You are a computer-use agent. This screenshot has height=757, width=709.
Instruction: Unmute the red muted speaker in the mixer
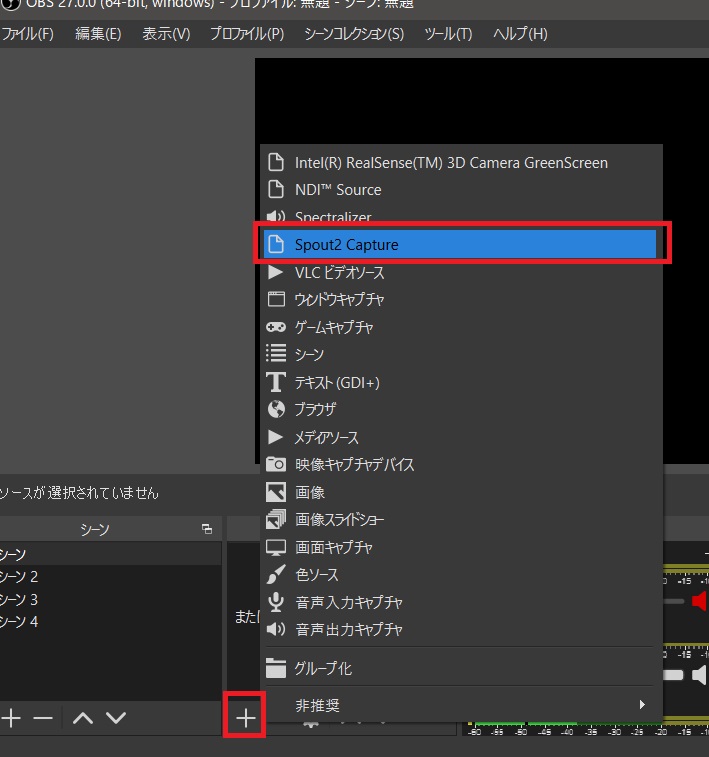(x=700, y=601)
